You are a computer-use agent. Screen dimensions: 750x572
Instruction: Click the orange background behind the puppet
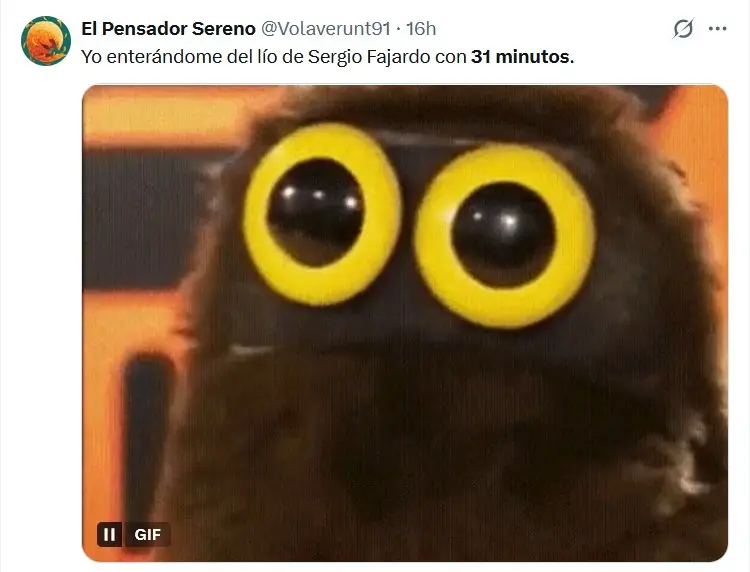[158, 115]
